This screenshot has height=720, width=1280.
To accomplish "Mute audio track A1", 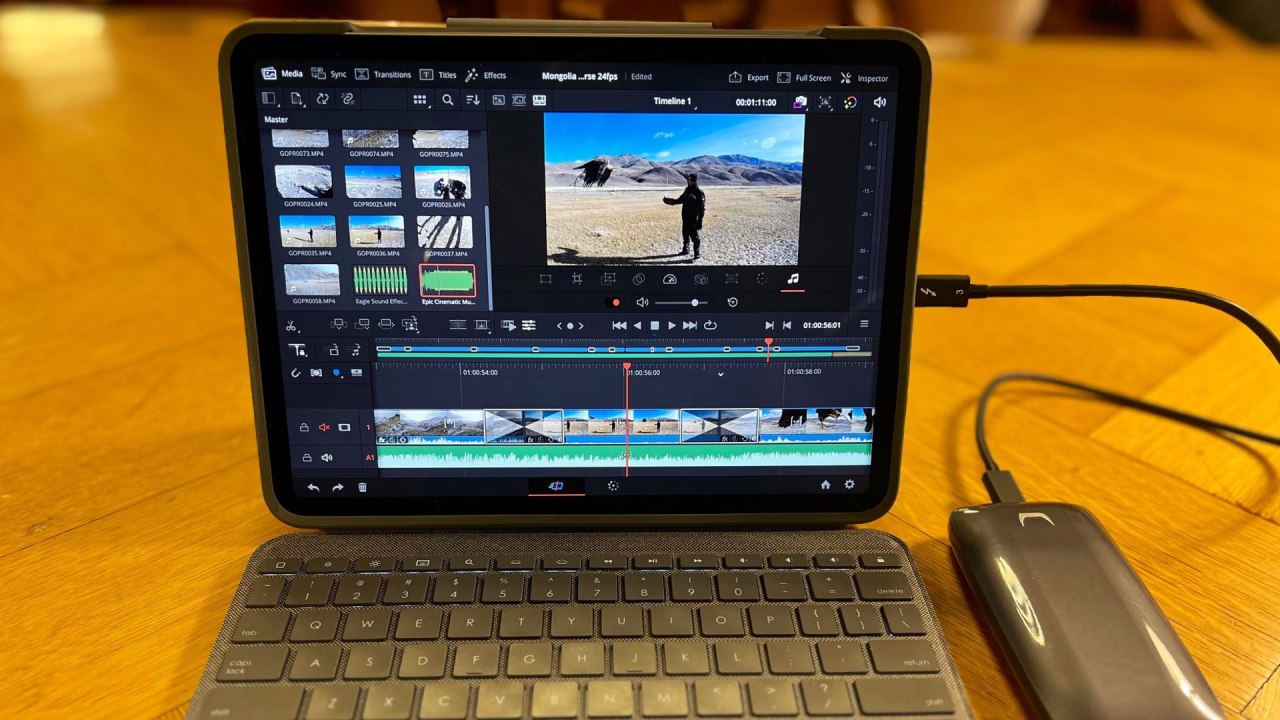I will point(326,457).
